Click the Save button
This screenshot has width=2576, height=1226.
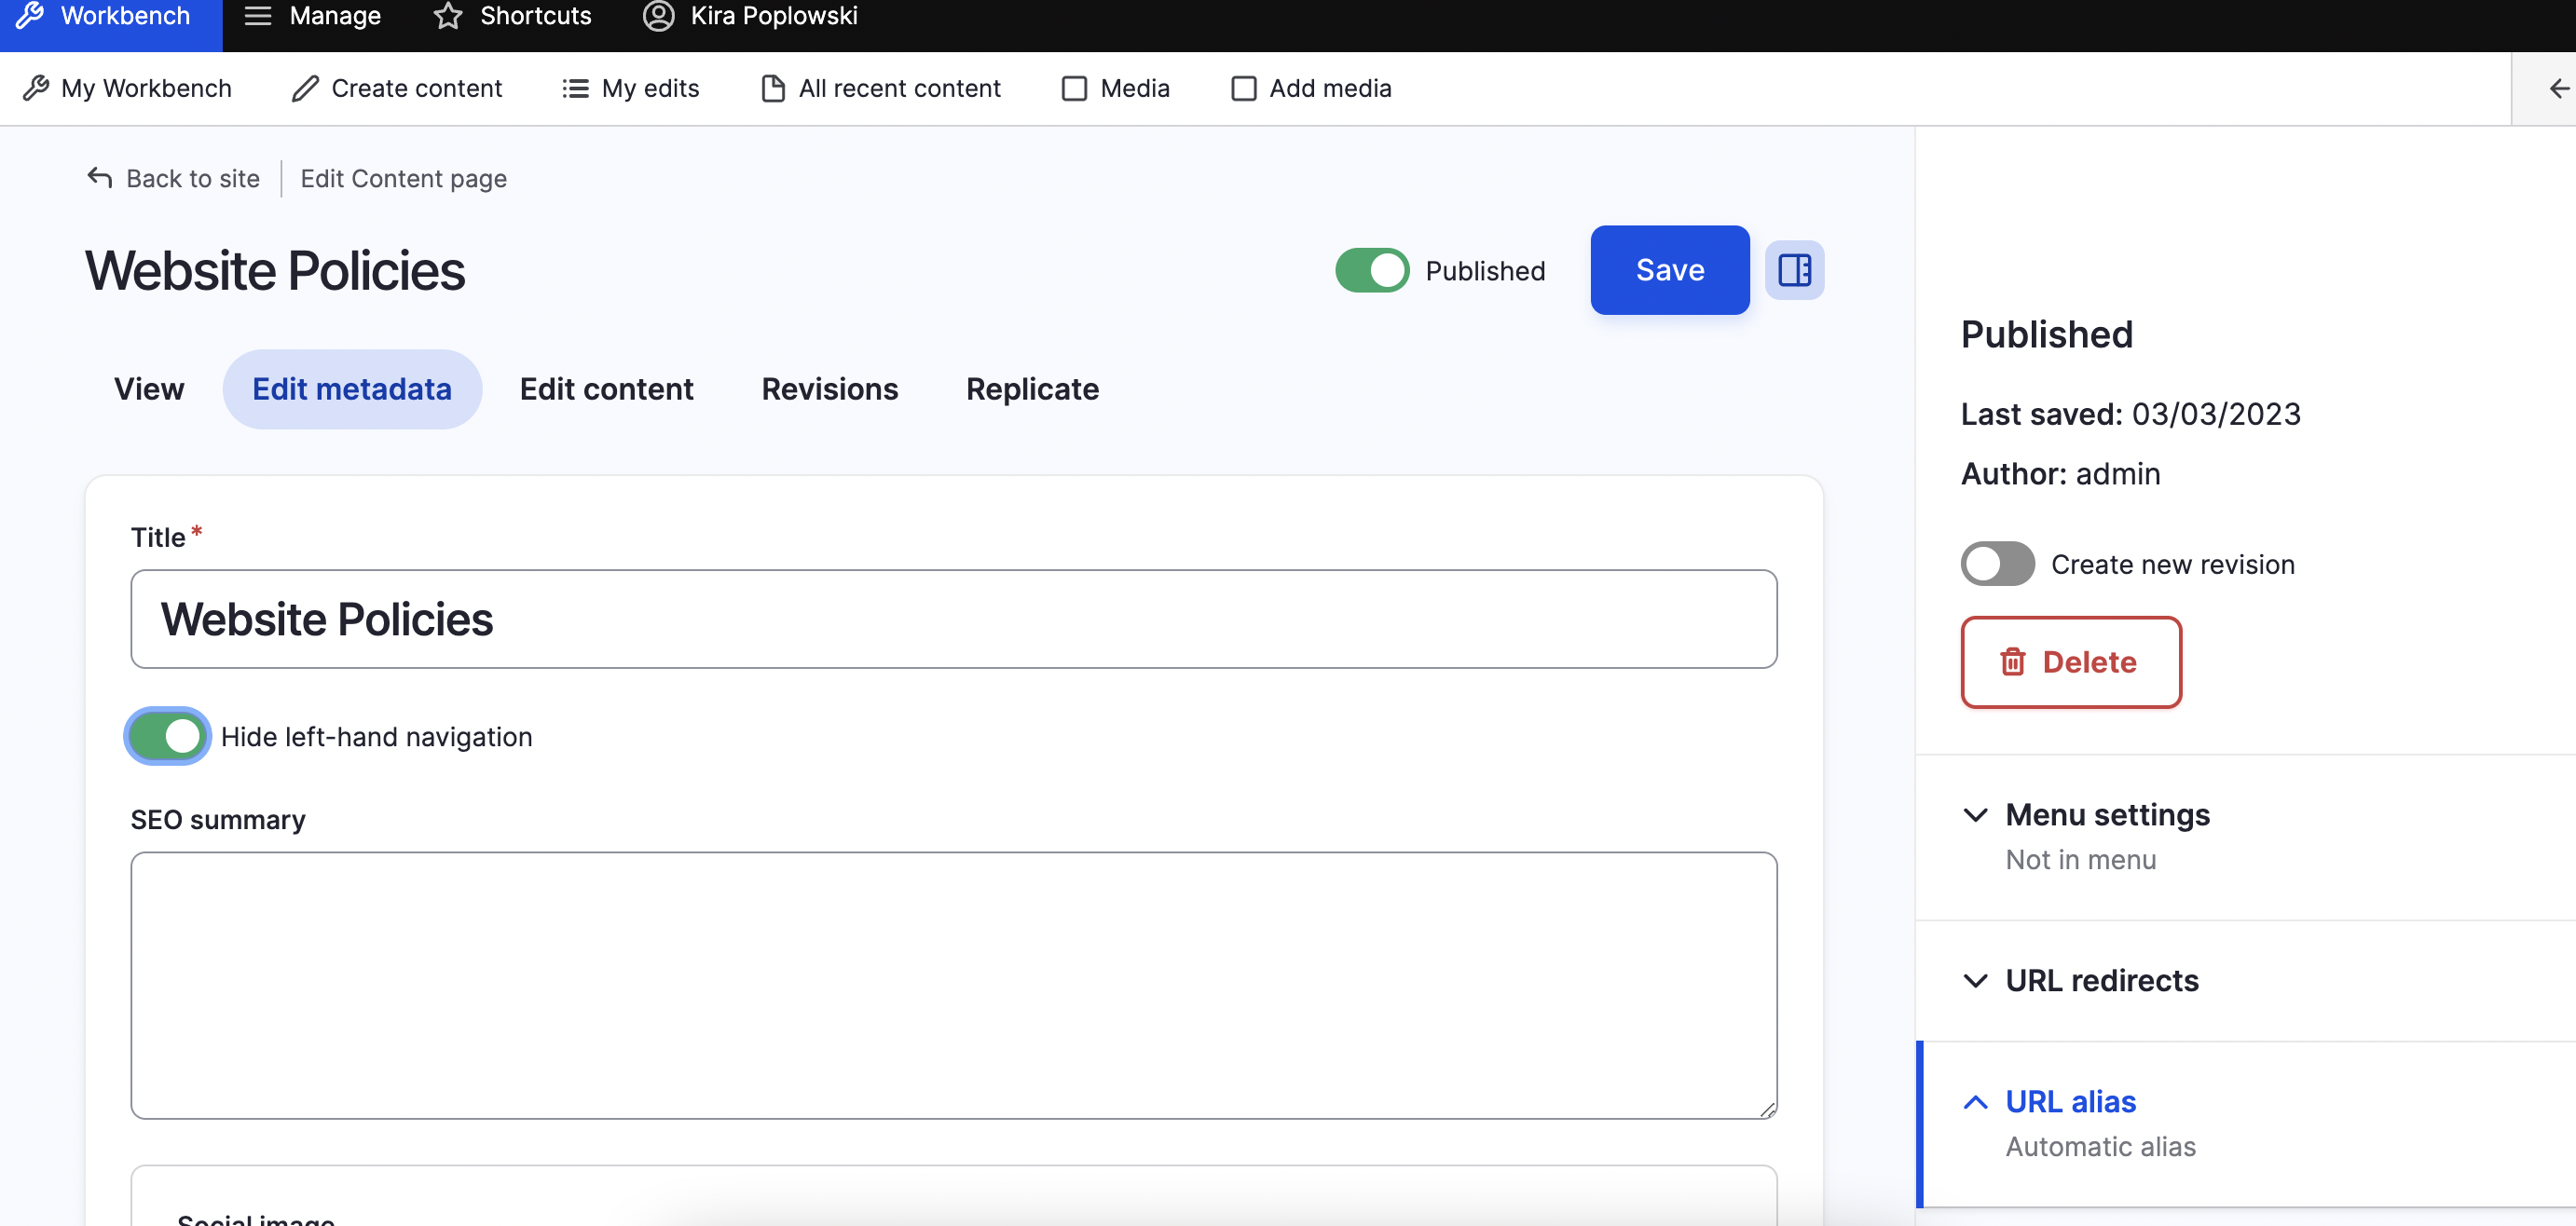click(x=1669, y=269)
